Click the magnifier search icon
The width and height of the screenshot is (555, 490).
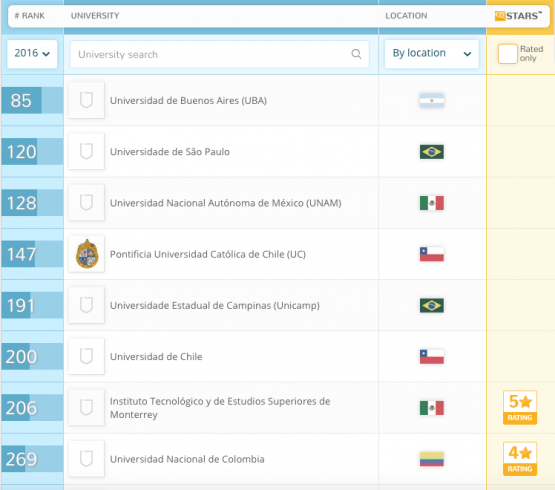pyautogui.click(x=356, y=54)
